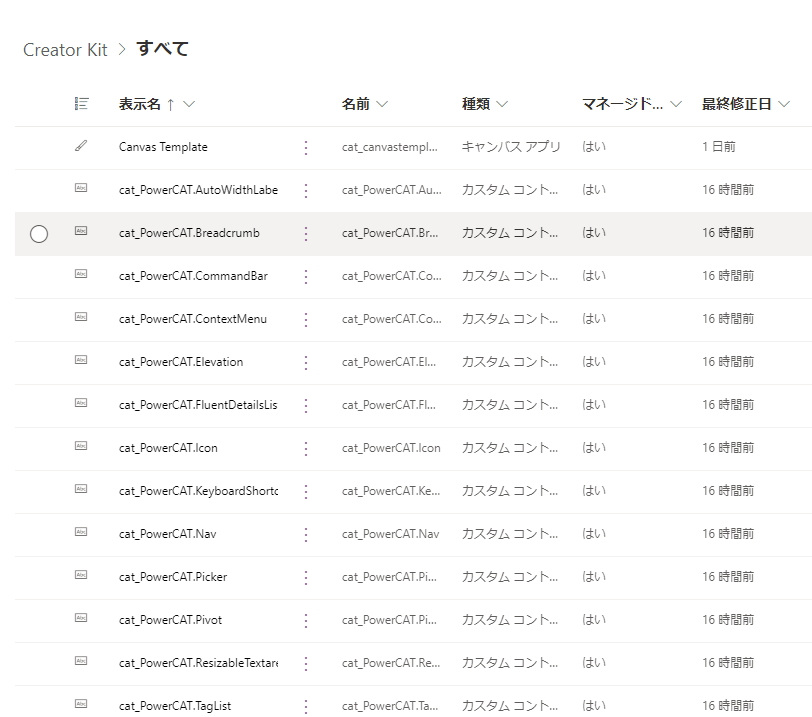Open more options for cat_PowerCAT.ResizableTextarea
Image resolution: width=812 pixels, height=717 pixels.
click(306, 663)
